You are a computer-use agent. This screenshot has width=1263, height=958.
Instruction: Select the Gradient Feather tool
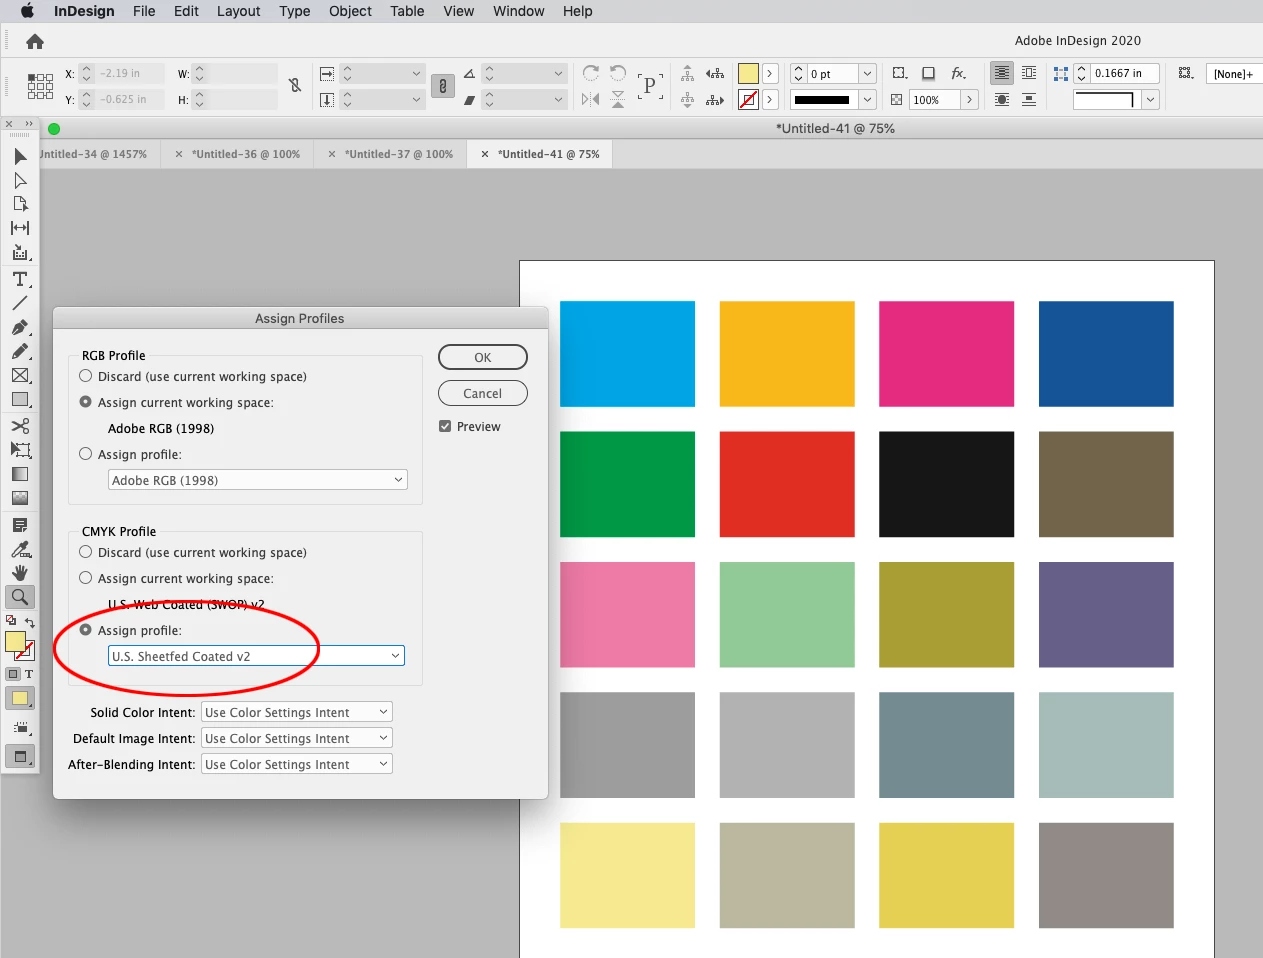click(20, 498)
